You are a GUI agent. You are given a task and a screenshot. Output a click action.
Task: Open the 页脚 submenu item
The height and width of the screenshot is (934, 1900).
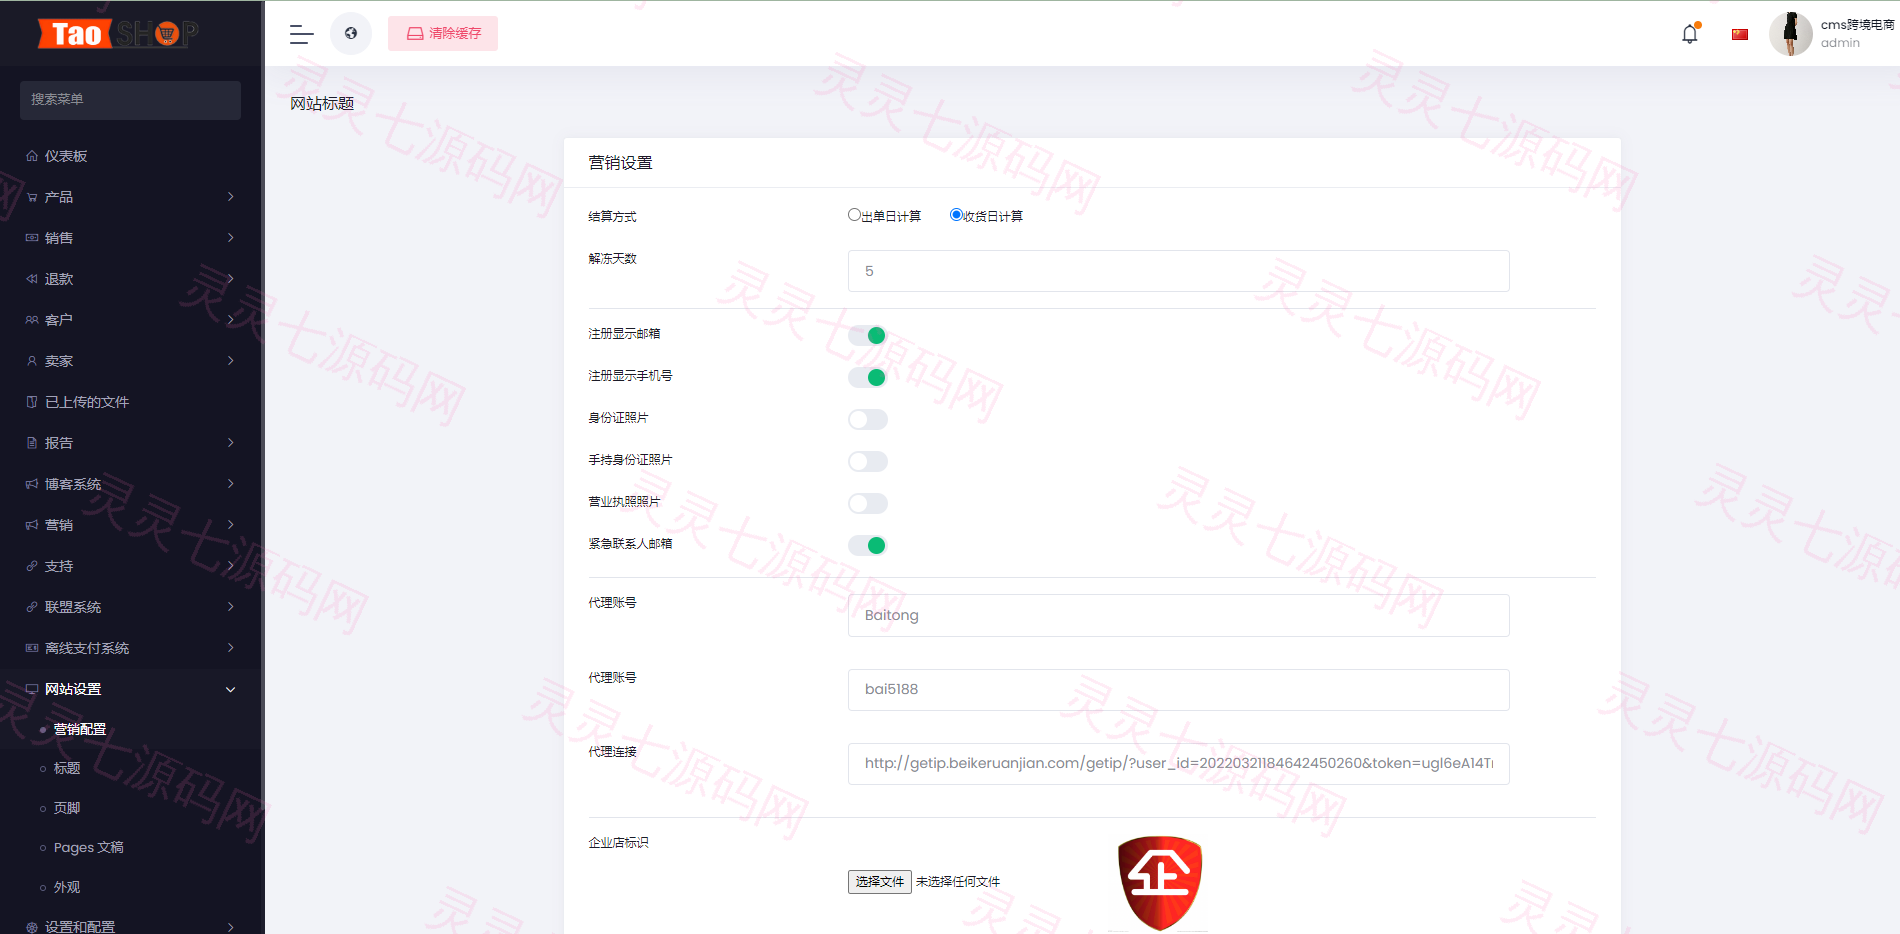(67, 808)
